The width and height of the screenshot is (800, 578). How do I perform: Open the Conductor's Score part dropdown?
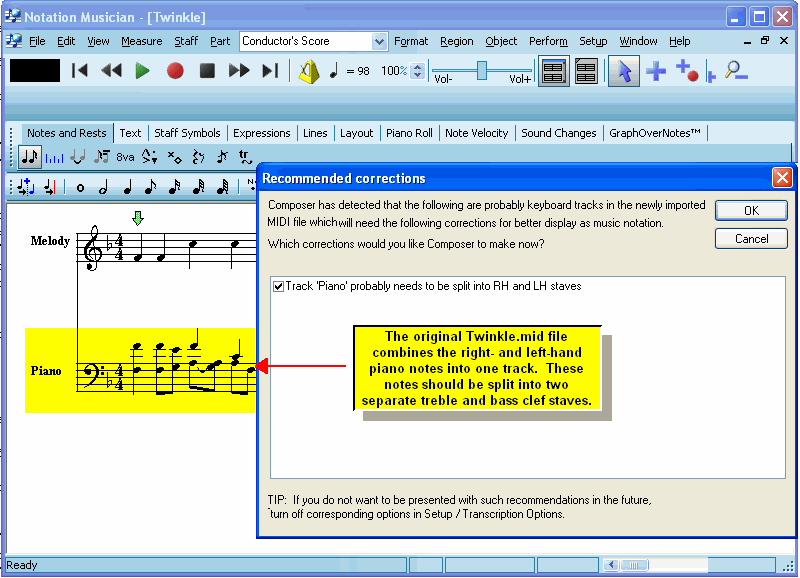379,41
